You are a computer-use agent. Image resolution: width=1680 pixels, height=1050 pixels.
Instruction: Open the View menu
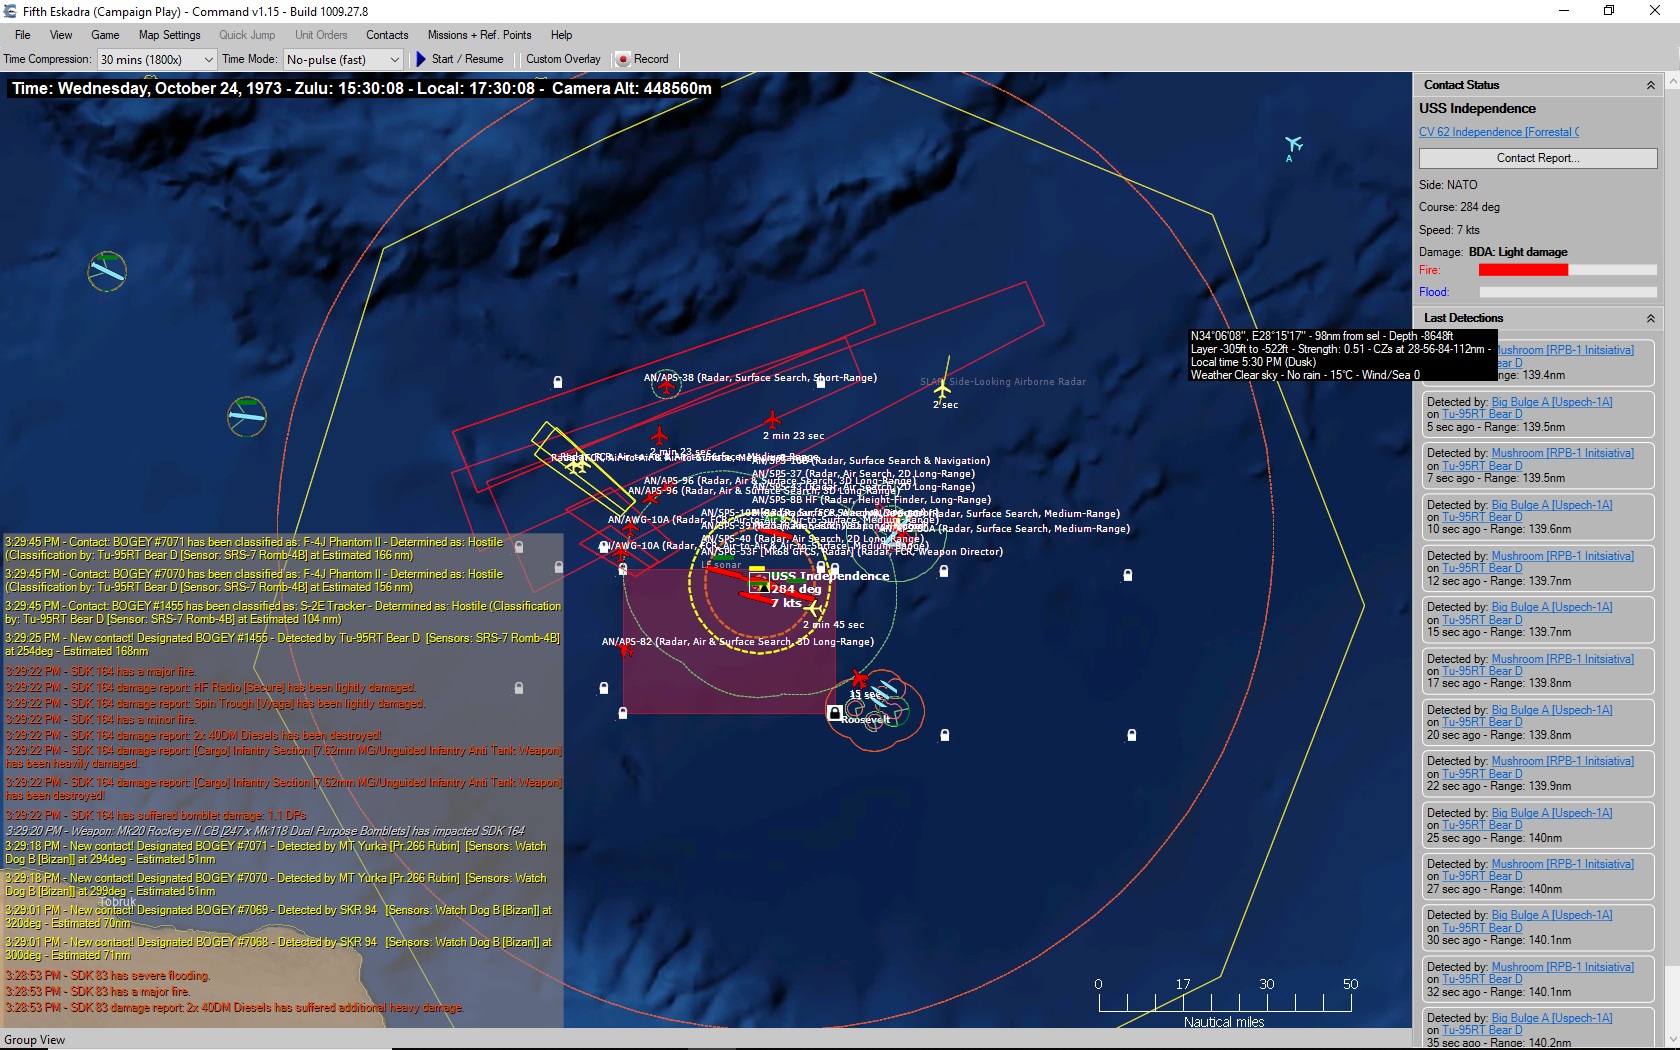61,35
